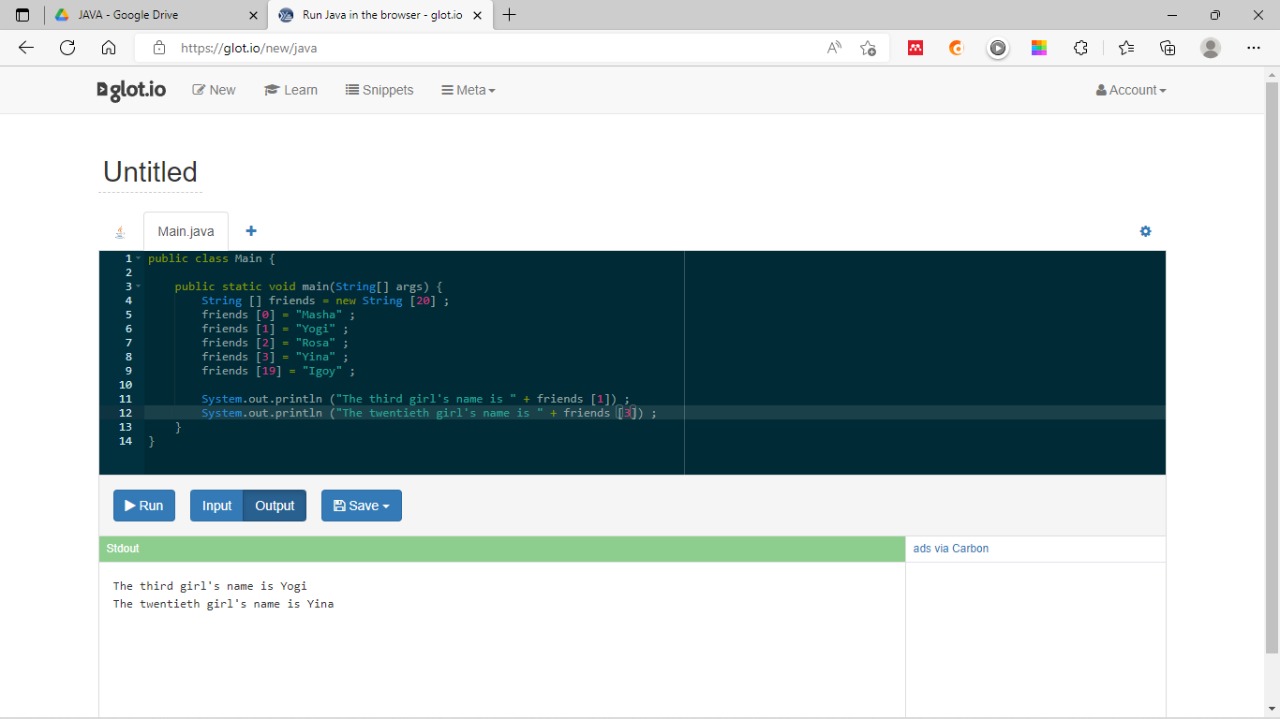Toggle to the Output panel
This screenshot has width=1280, height=719.
point(274,506)
